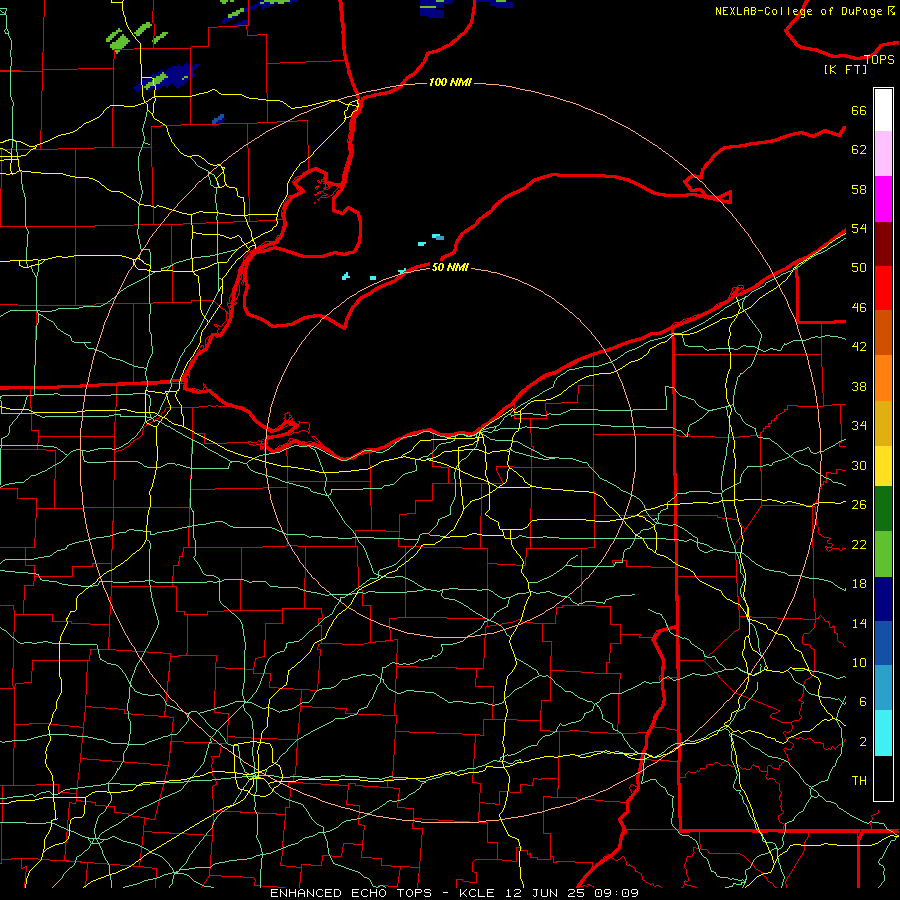Click the navy and green echo near top-left
This screenshot has height=900, width=900.
coord(167,77)
